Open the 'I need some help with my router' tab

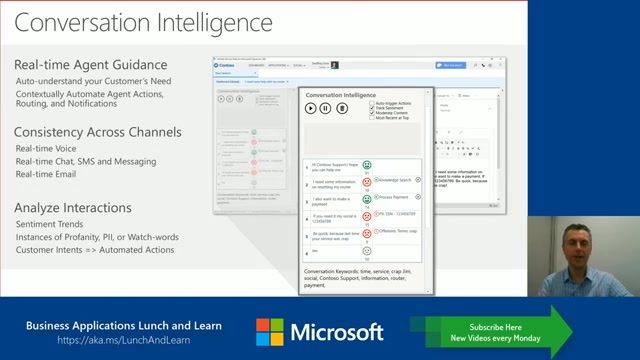coord(264,82)
